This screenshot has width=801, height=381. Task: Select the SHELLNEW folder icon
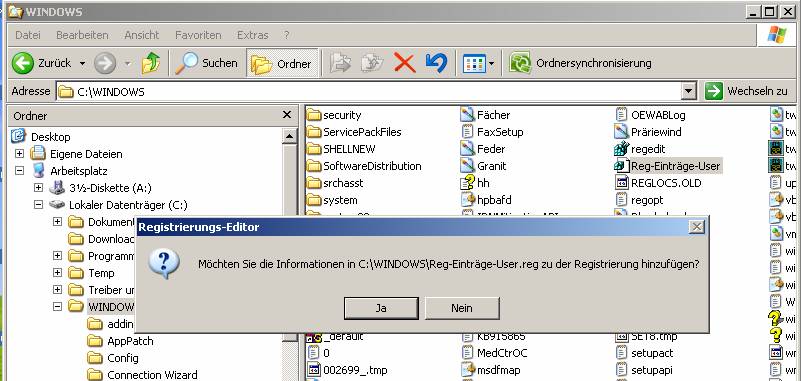point(313,149)
